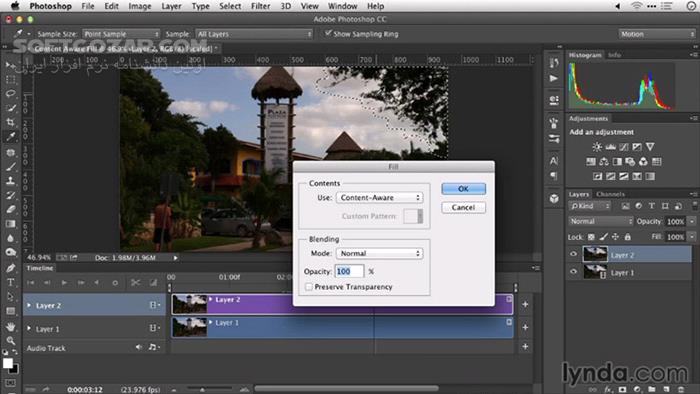Open the Use Content-Aware dropdown
700x394 pixels.
tap(379, 197)
